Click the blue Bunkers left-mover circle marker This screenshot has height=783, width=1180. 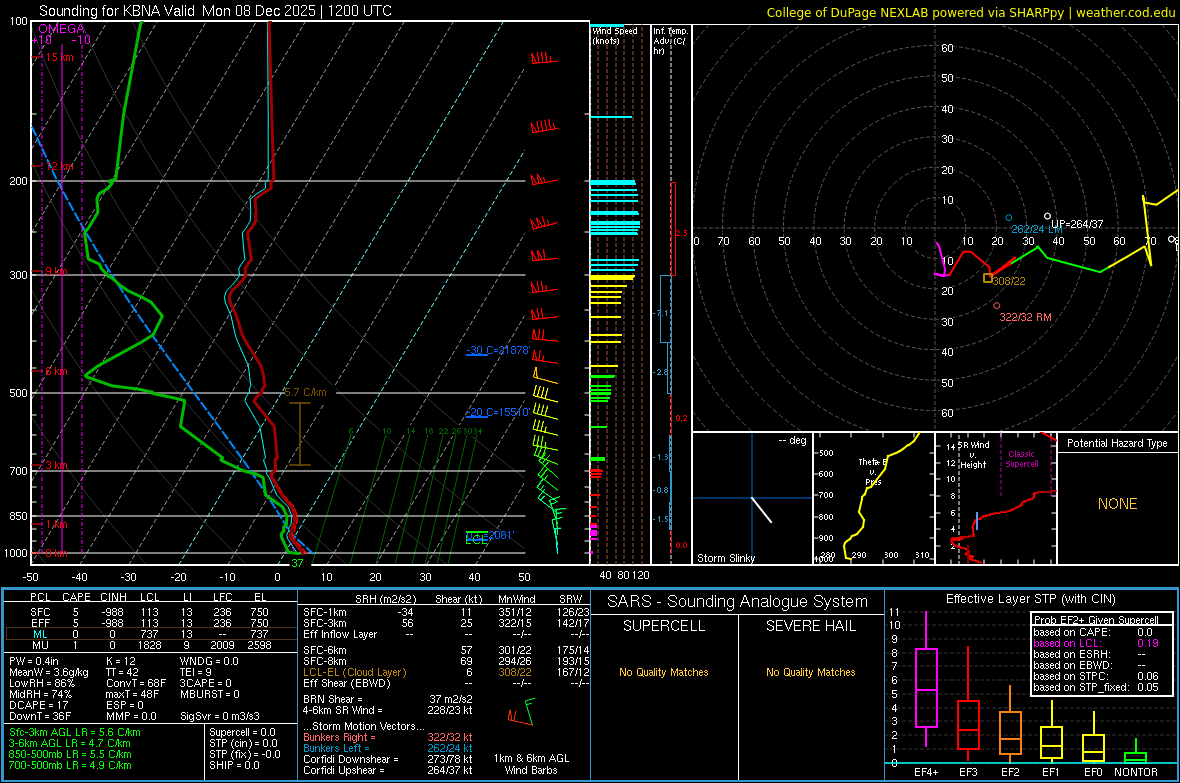[x=1009, y=218]
